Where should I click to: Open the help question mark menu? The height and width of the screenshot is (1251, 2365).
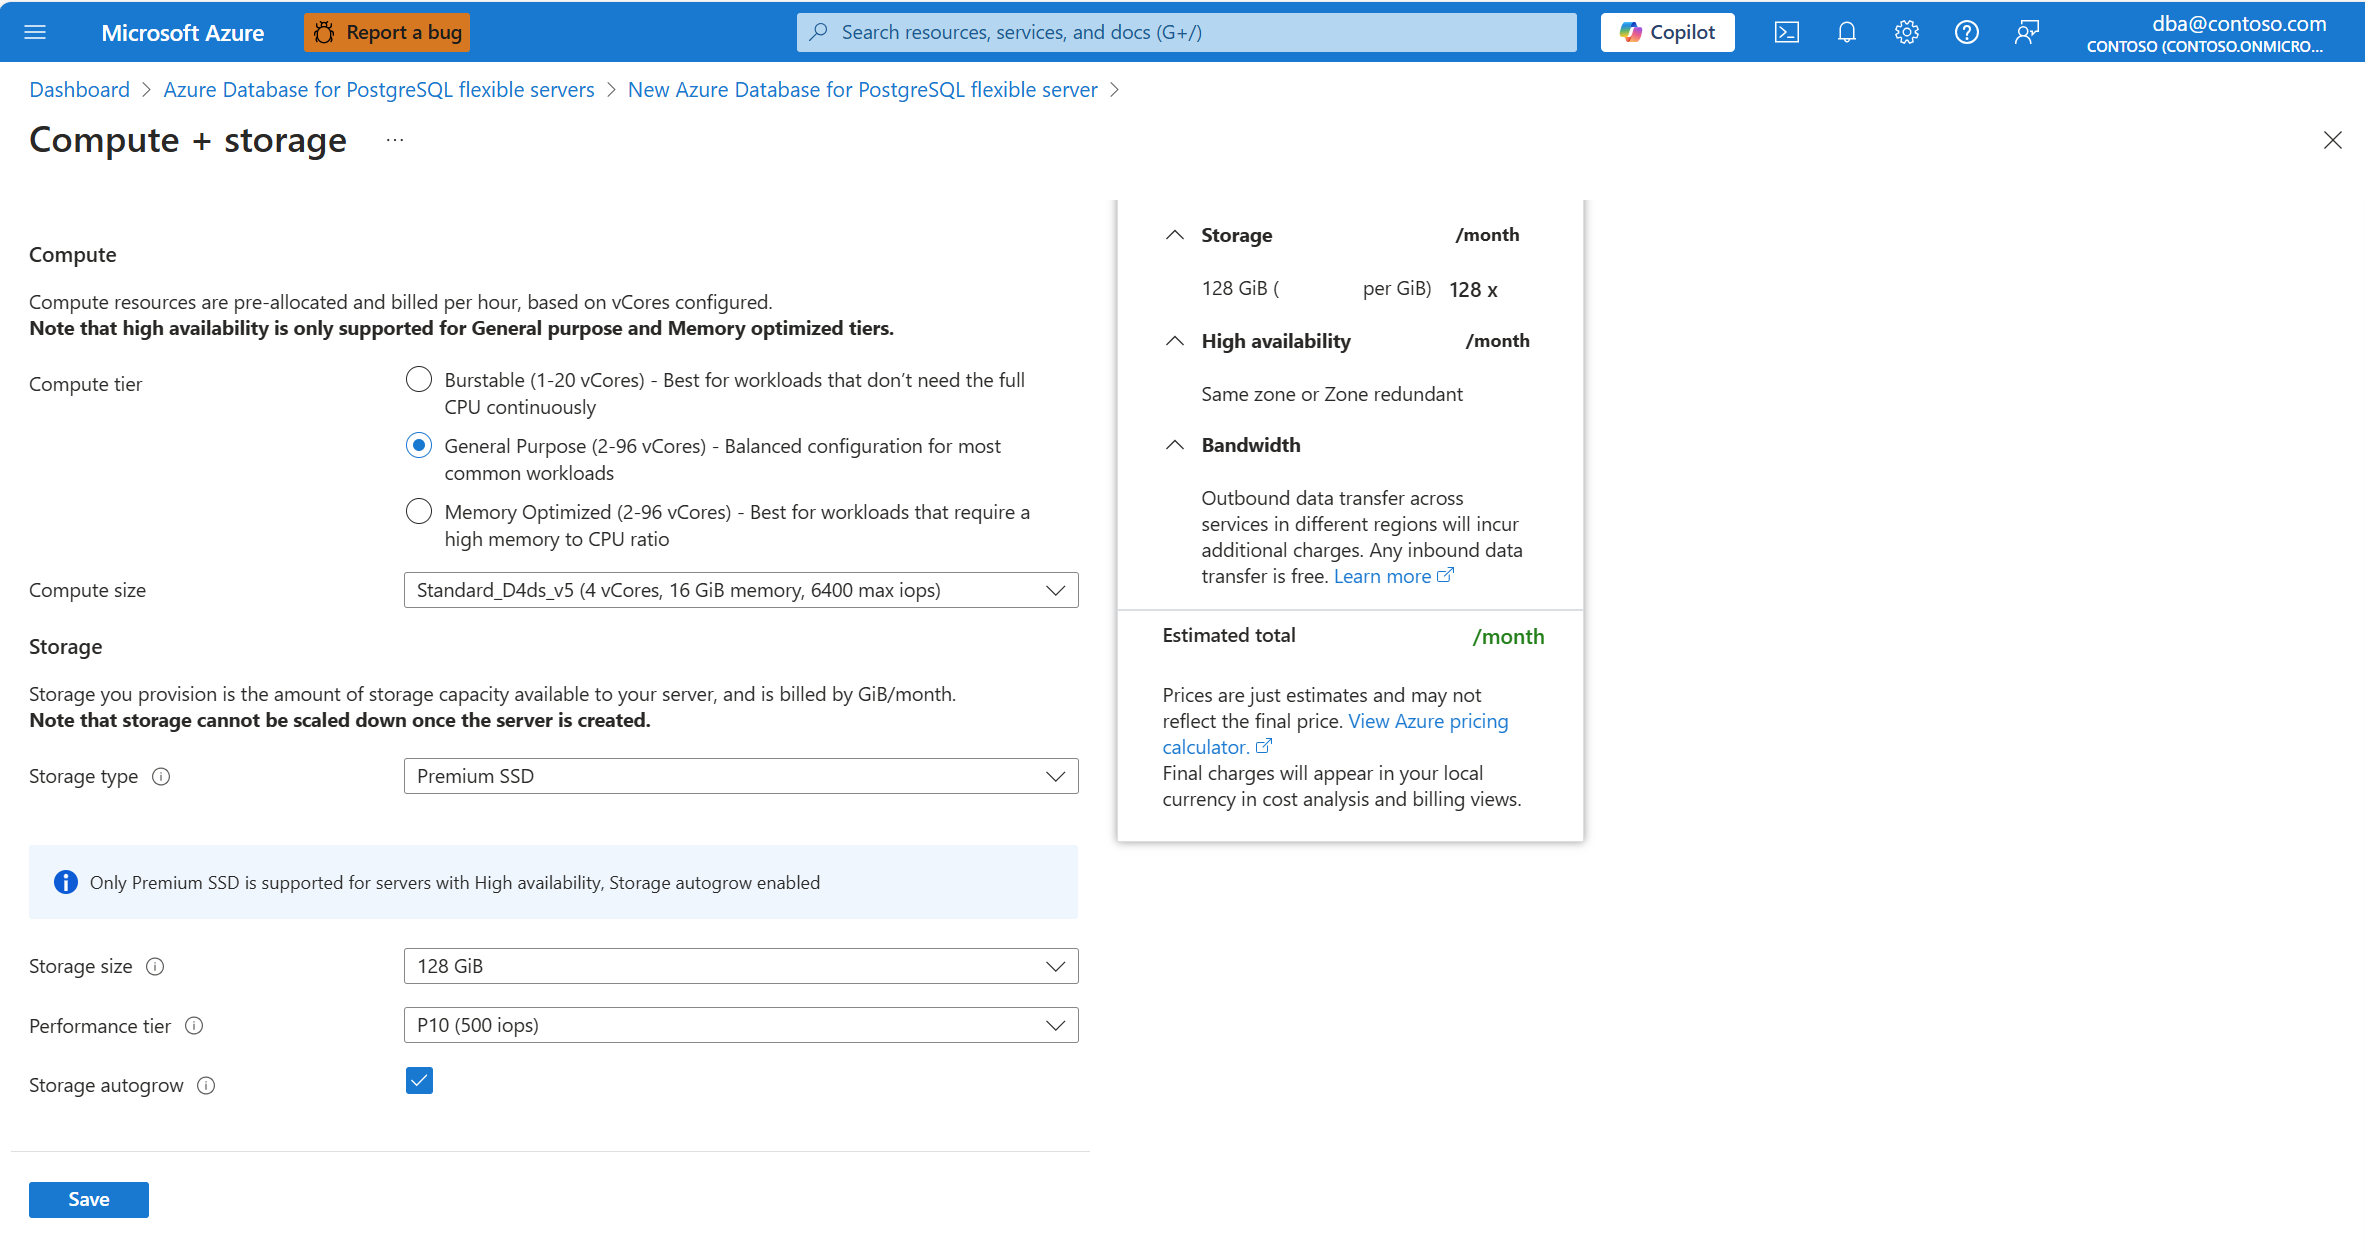(1967, 32)
